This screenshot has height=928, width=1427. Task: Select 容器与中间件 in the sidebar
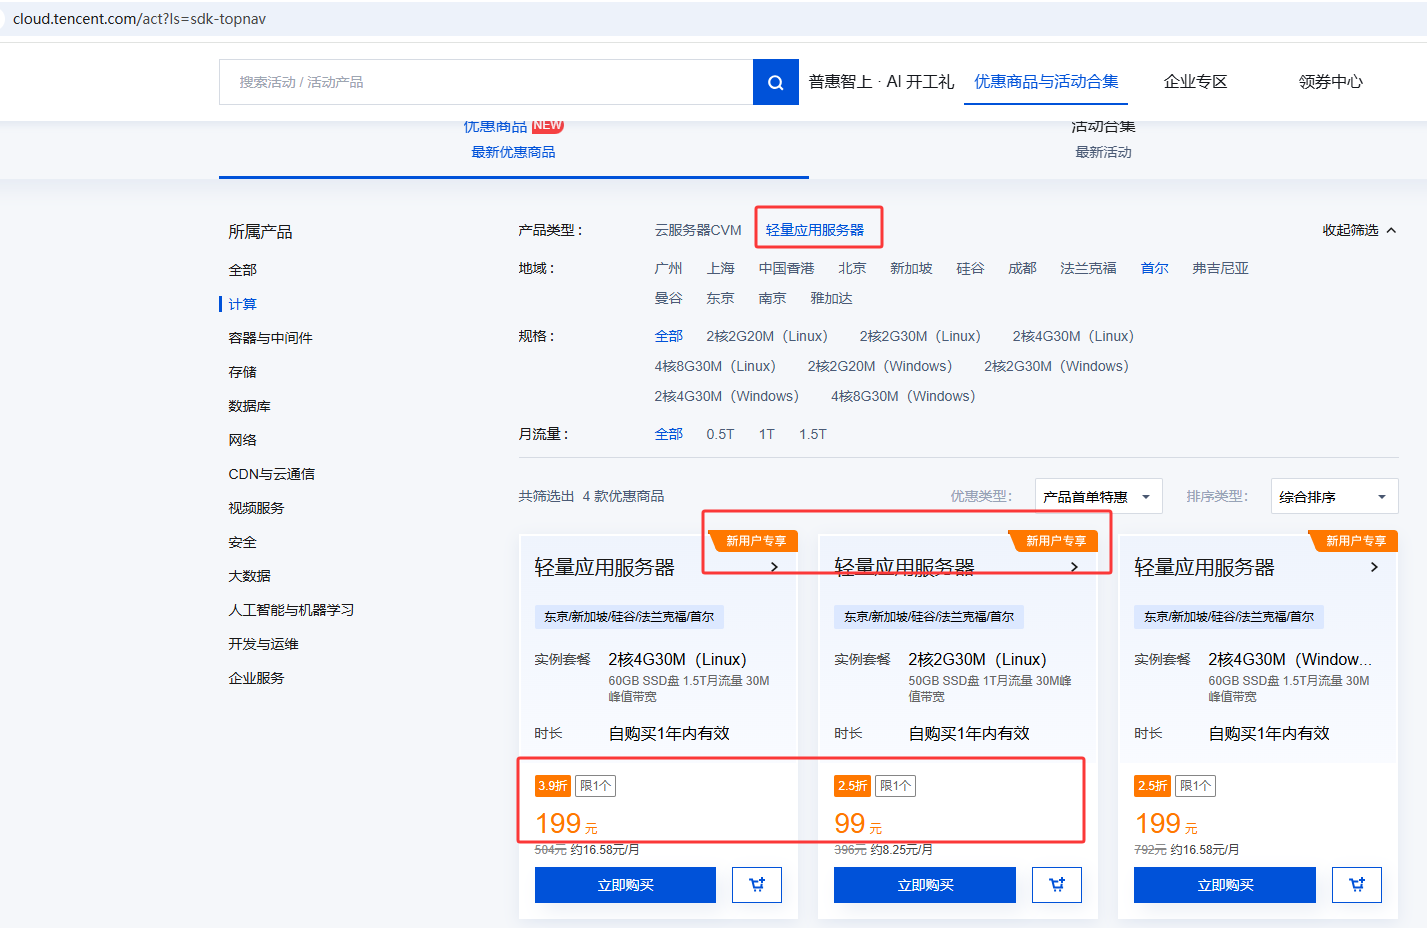(271, 338)
